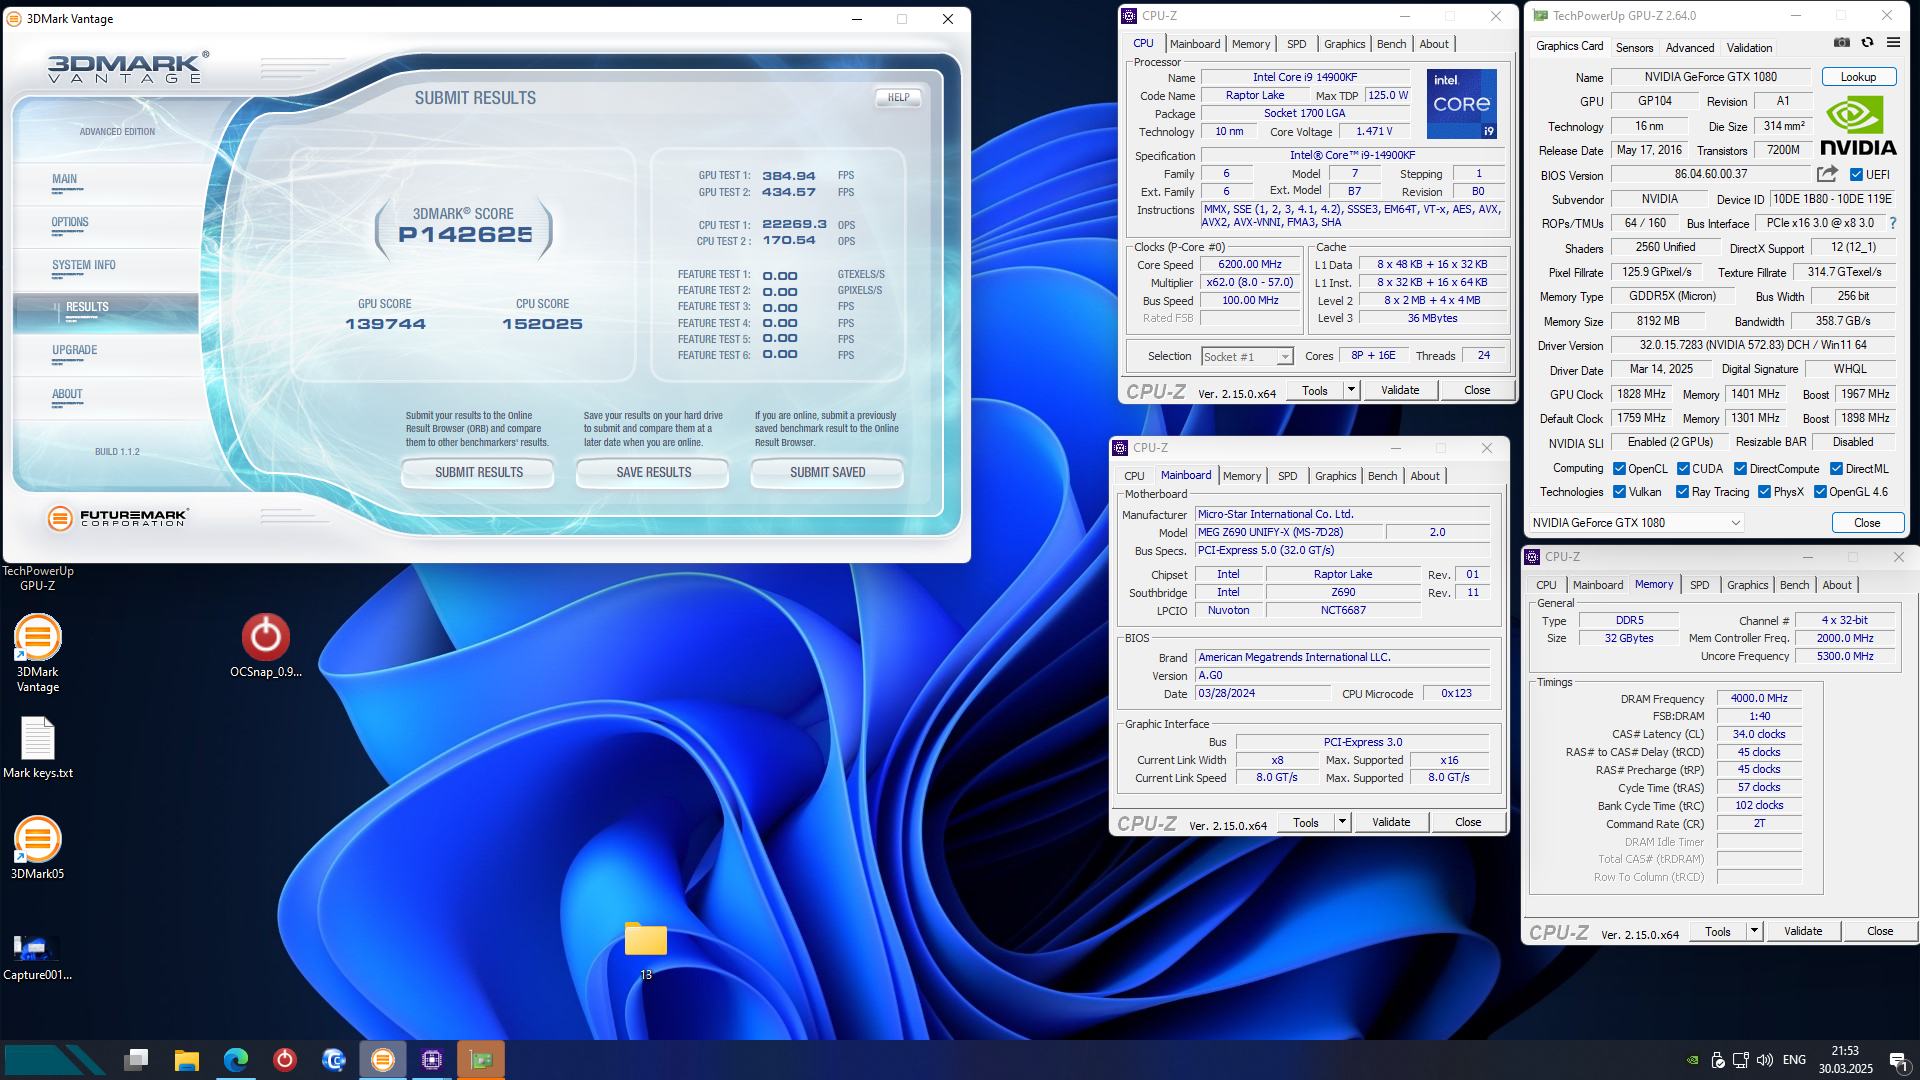Viewport: 1920px width, 1080px height.
Task: Toggle the OpenGL 4.6 checkbox
Action: (x=1820, y=491)
